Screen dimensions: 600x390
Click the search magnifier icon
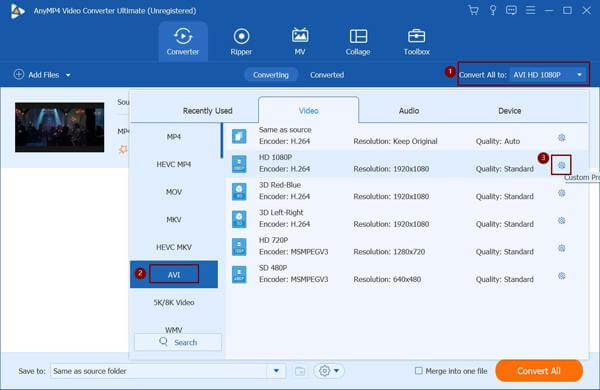point(163,341)
